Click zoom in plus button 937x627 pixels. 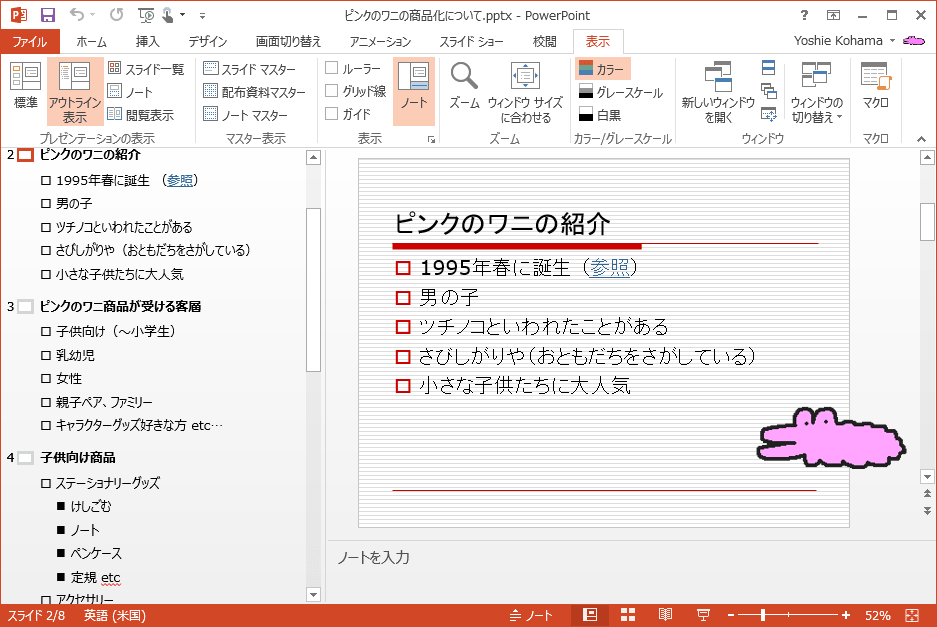(846, 615)
